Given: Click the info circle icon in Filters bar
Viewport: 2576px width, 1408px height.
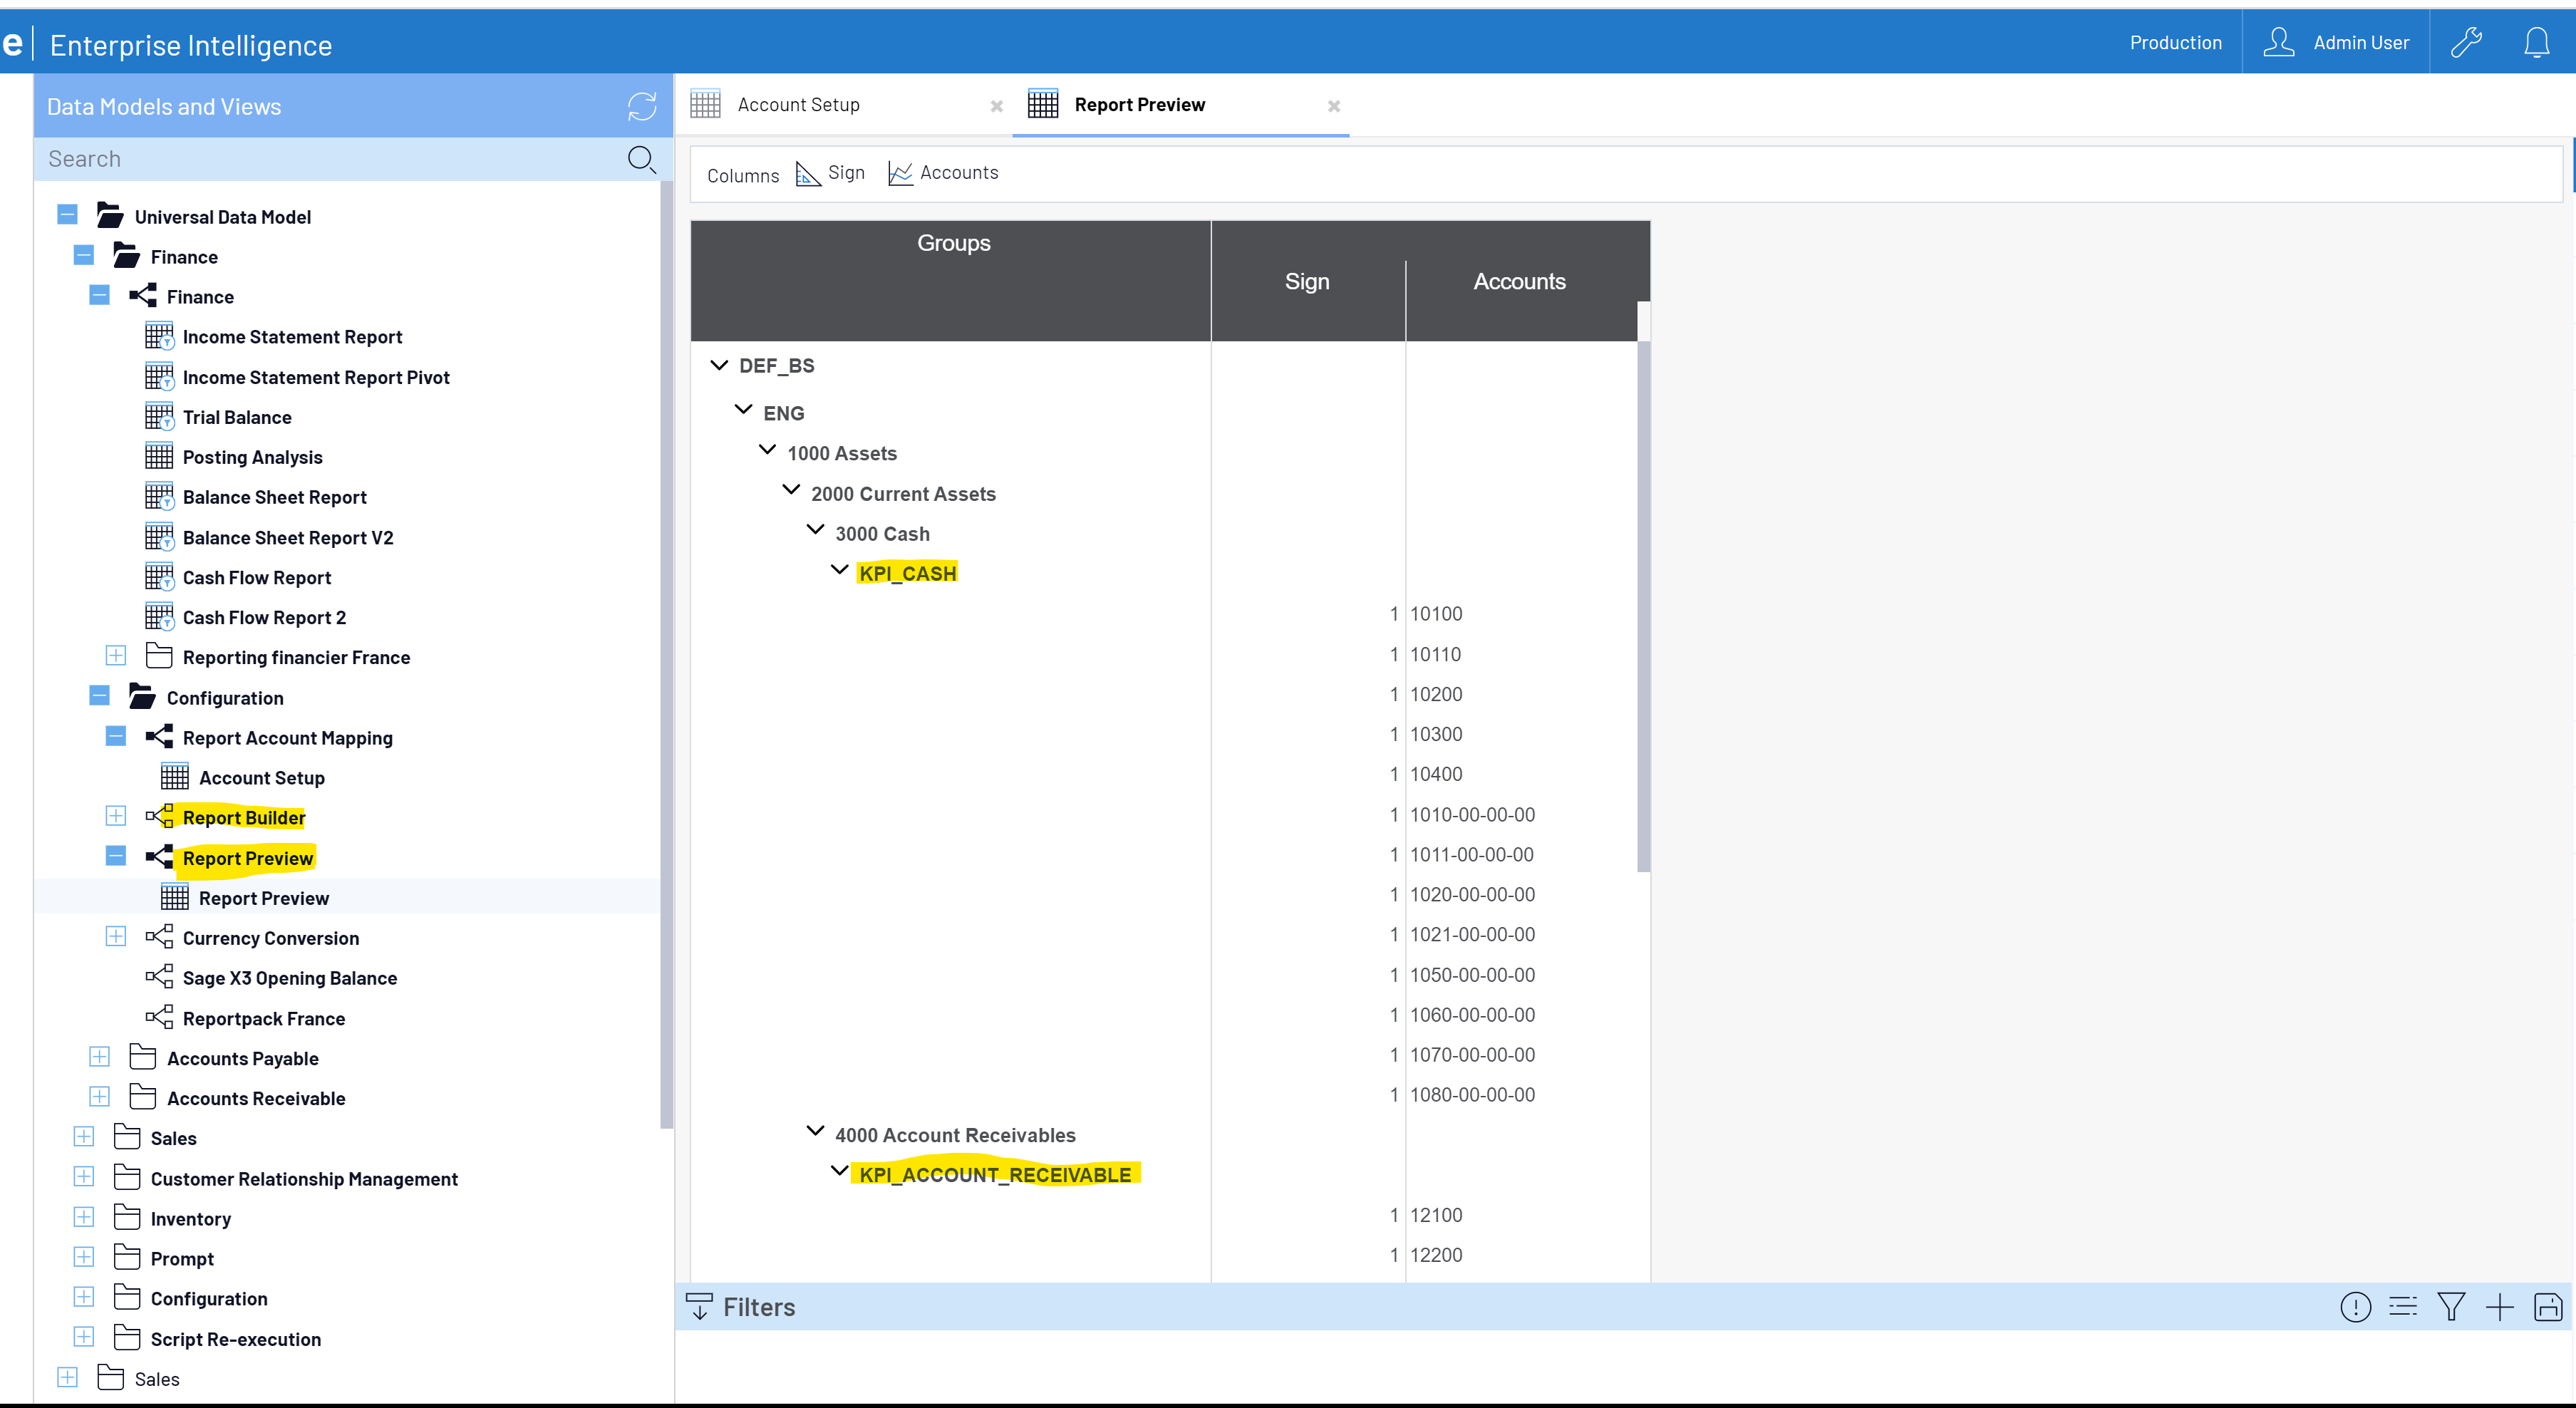Looking at the screenshot, I should pyautogui.click(x=2355, y=1307).
